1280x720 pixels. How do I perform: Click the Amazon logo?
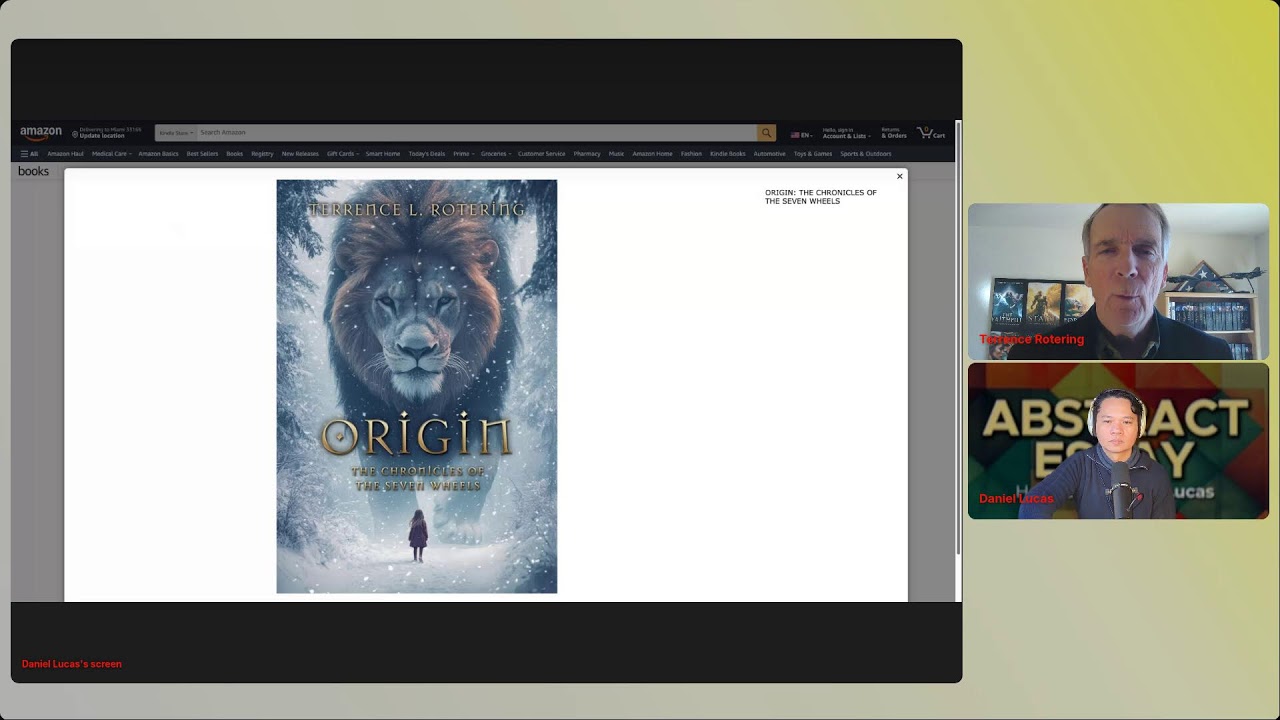click(41, 132)
